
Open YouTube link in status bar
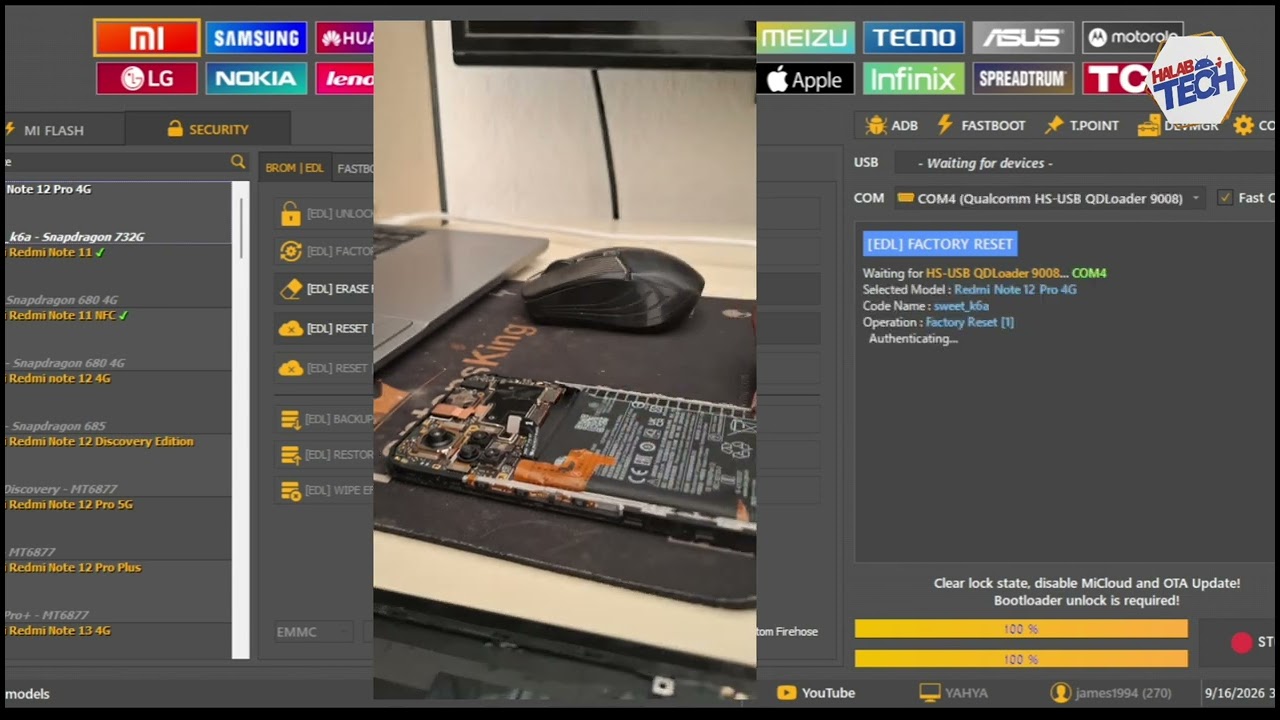point(816,693)
